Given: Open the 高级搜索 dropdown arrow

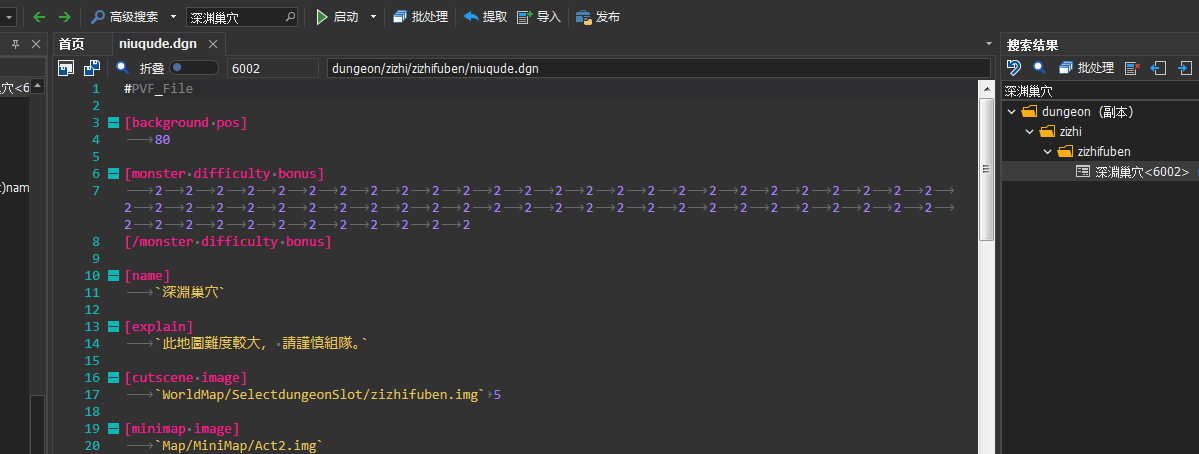Looking at the screenshot, I should tap(173, 17).
